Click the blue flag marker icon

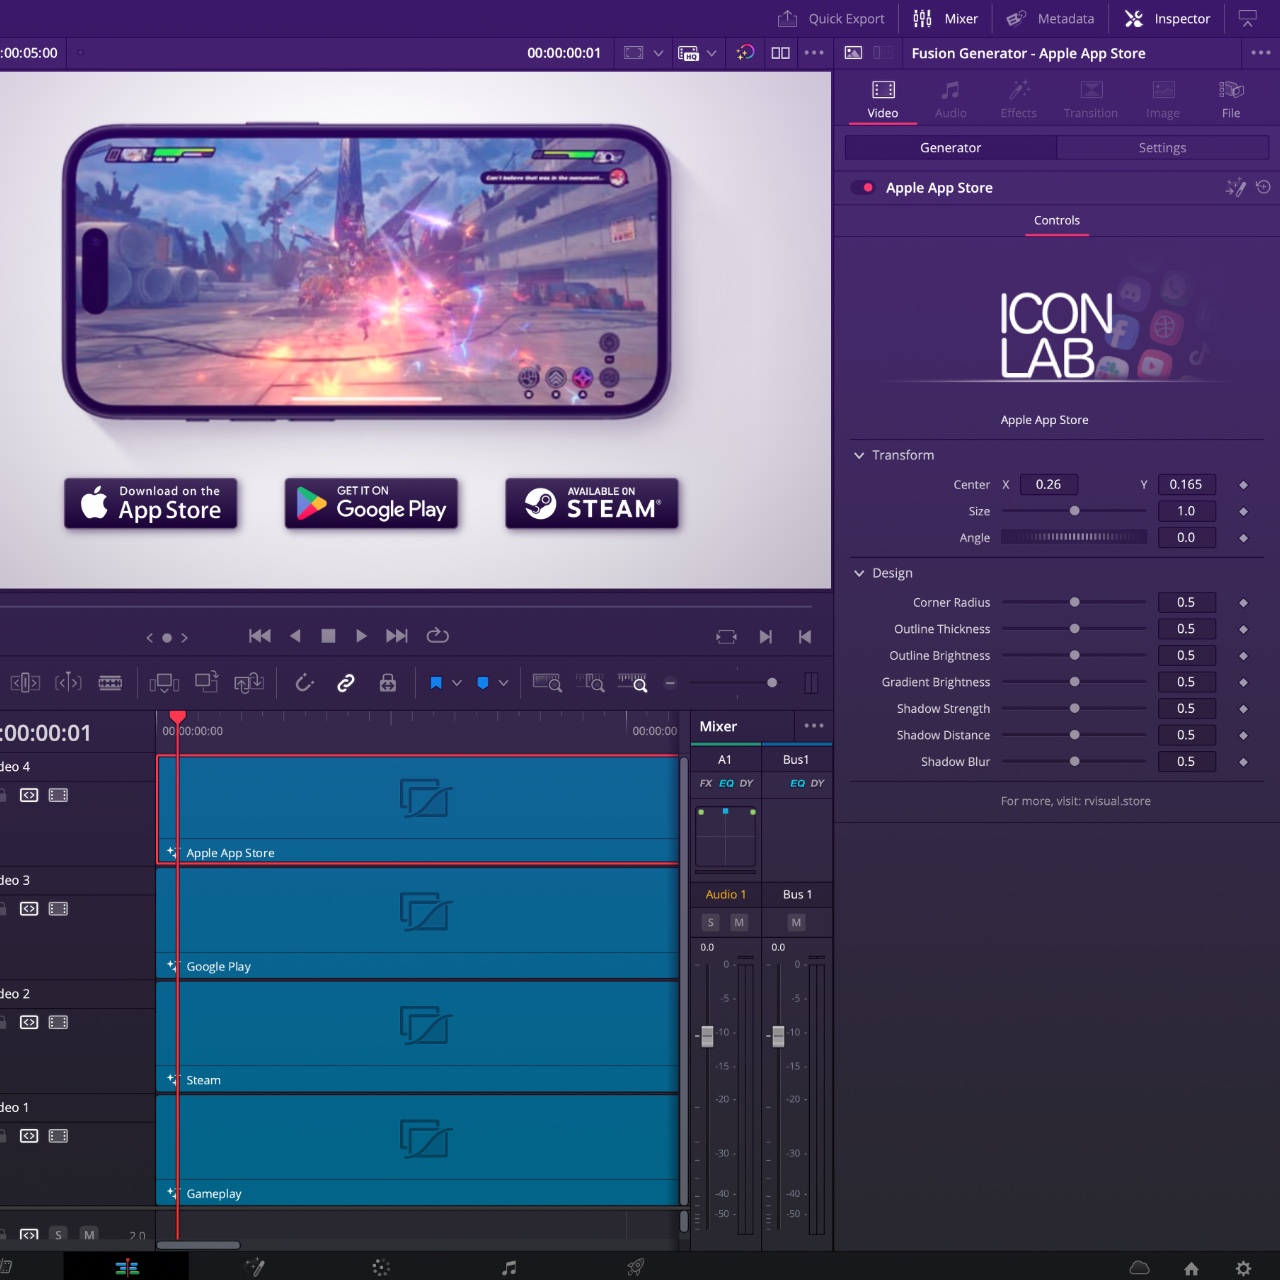pyautogui.click(x=436, y=683)
